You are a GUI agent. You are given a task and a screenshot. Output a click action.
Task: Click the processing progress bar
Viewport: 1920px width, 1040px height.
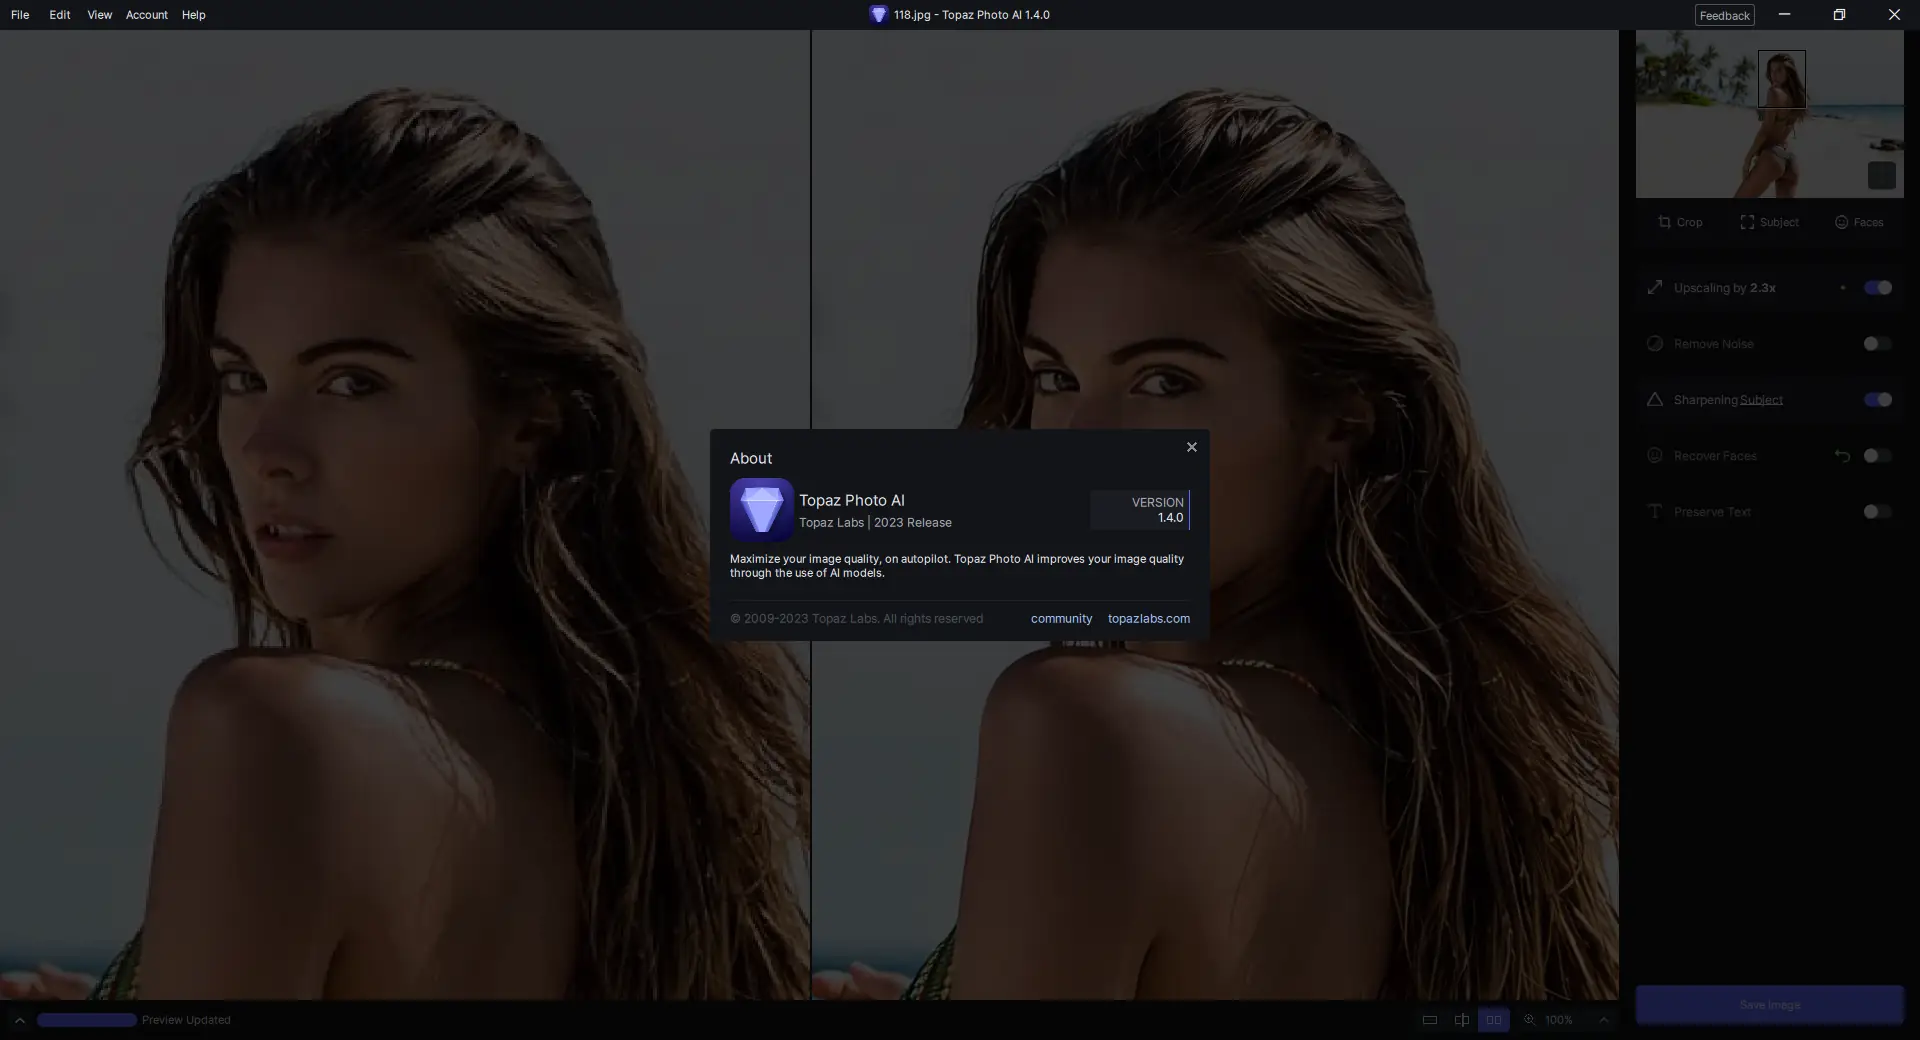(87, 1020)
